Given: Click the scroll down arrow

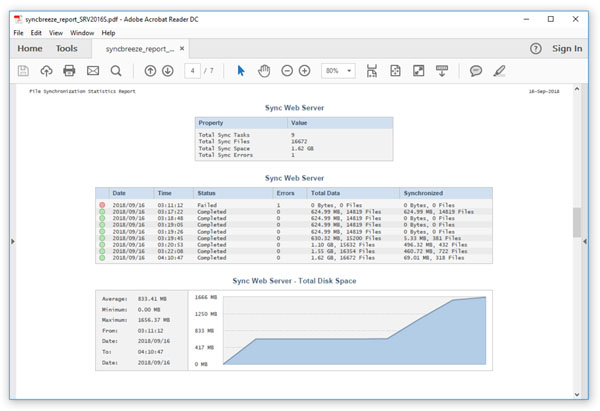Looking at the screenshot, I should coord(577,395).
